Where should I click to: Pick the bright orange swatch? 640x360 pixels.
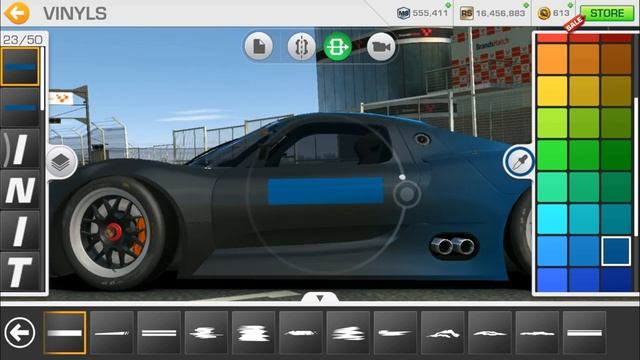[552, 59]
